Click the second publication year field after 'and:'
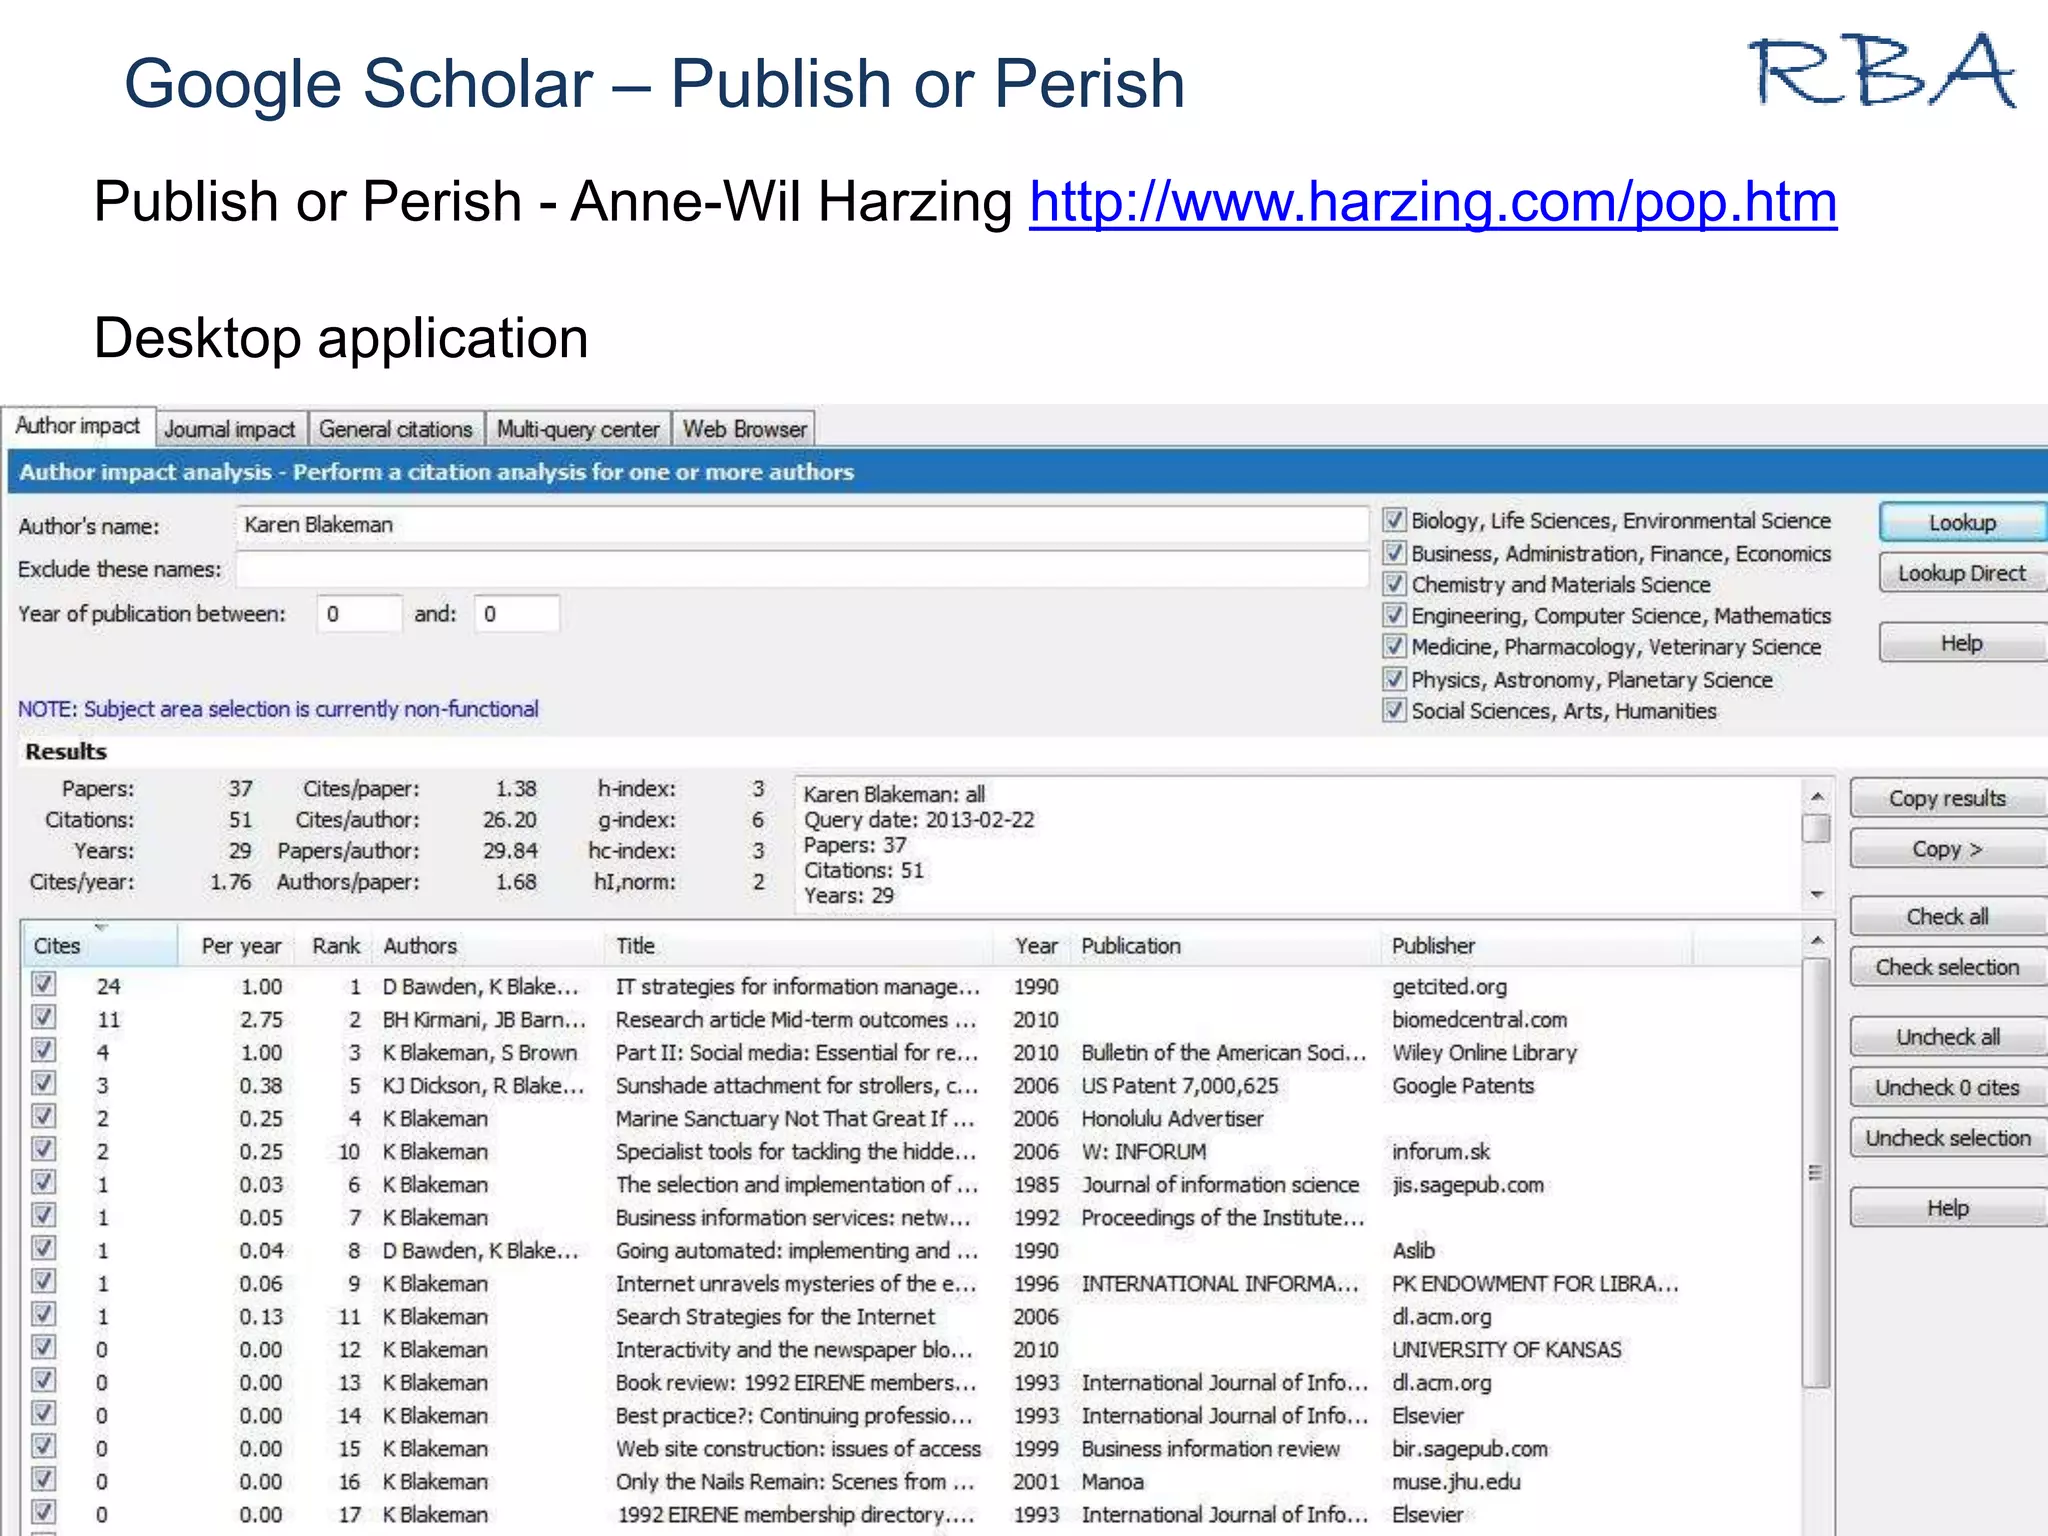The width and height of the screenshot is (2048, 1536). (x=516, y=614)
